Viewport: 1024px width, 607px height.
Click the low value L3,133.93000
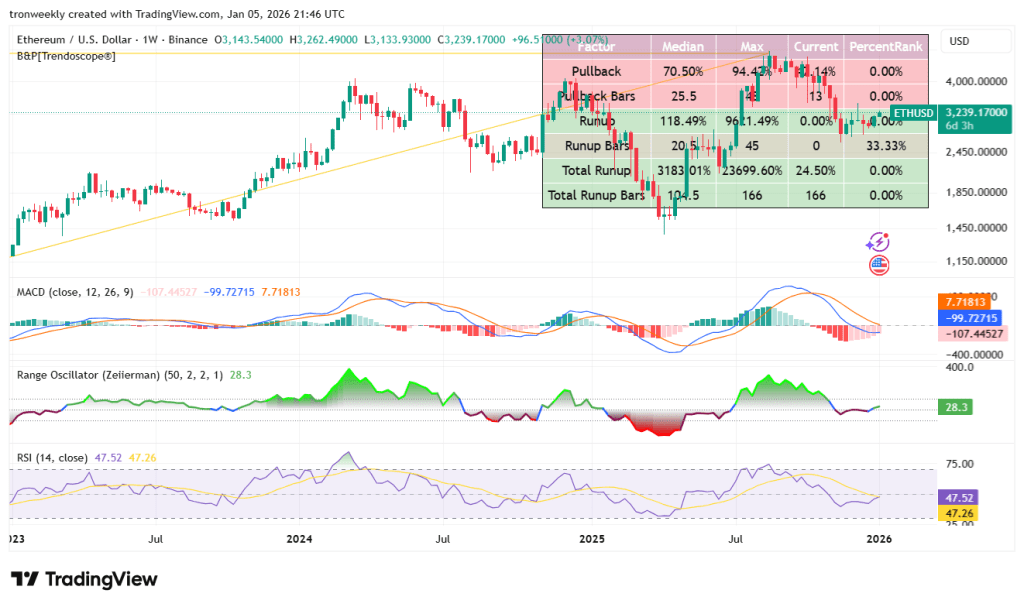tap(397, 40)
